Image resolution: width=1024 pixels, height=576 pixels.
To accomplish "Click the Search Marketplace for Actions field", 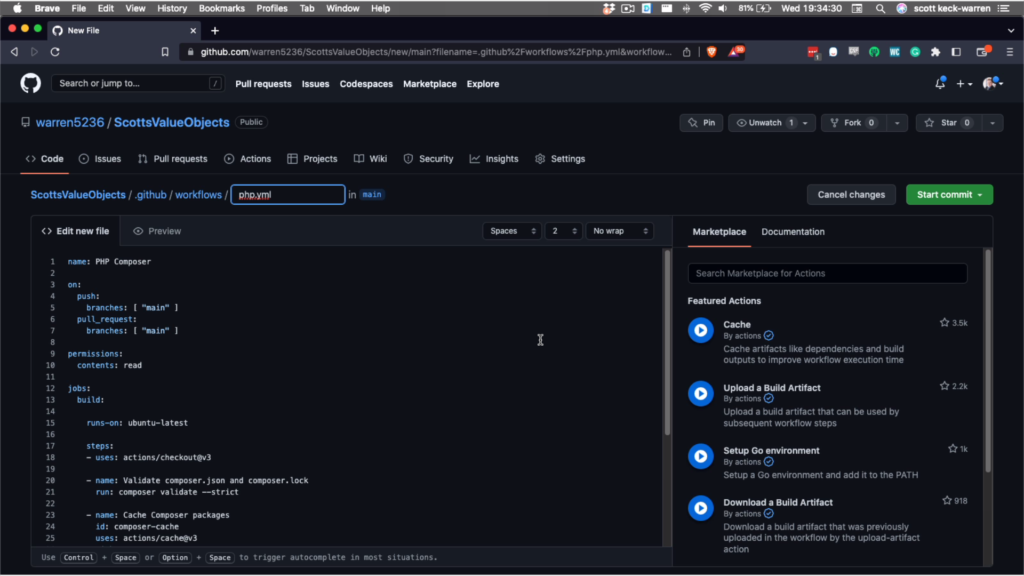I will pos(827,273).
